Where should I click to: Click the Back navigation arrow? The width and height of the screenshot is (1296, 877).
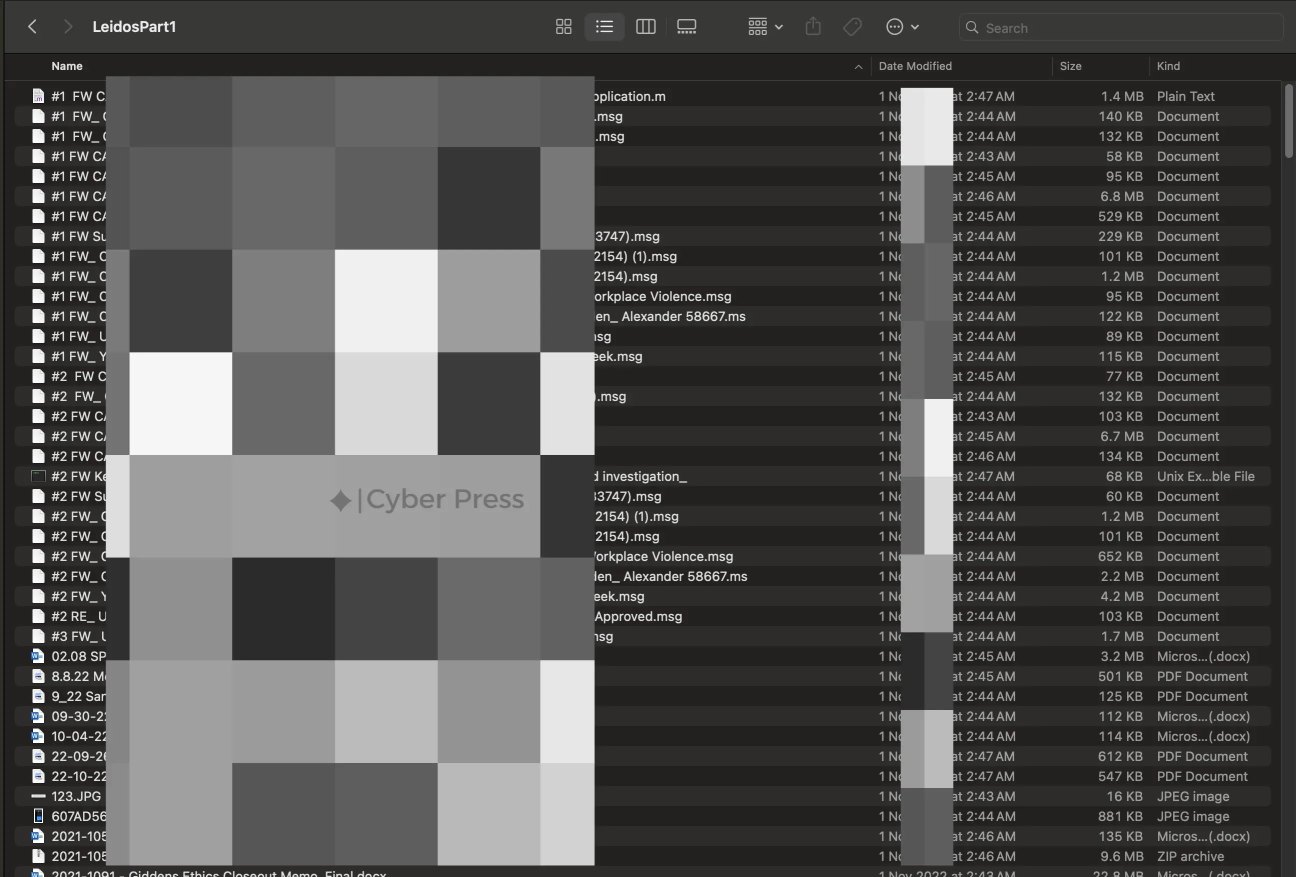coord(33,27)
